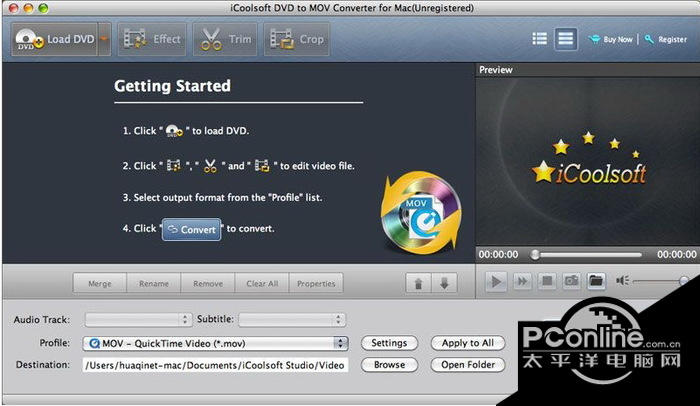Screen dimensions: 700x406
Task: Open the Profile format dropdown
Action: click(215, 343)
